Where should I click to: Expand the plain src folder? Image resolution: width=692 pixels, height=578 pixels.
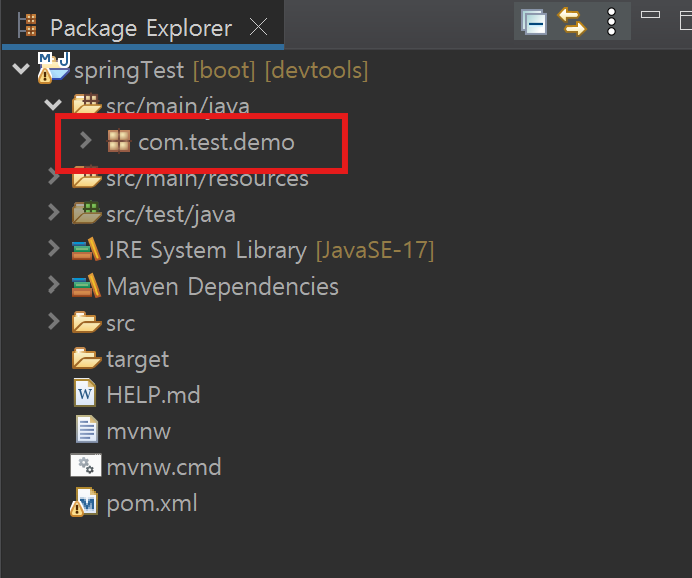[x=53, y=321]
